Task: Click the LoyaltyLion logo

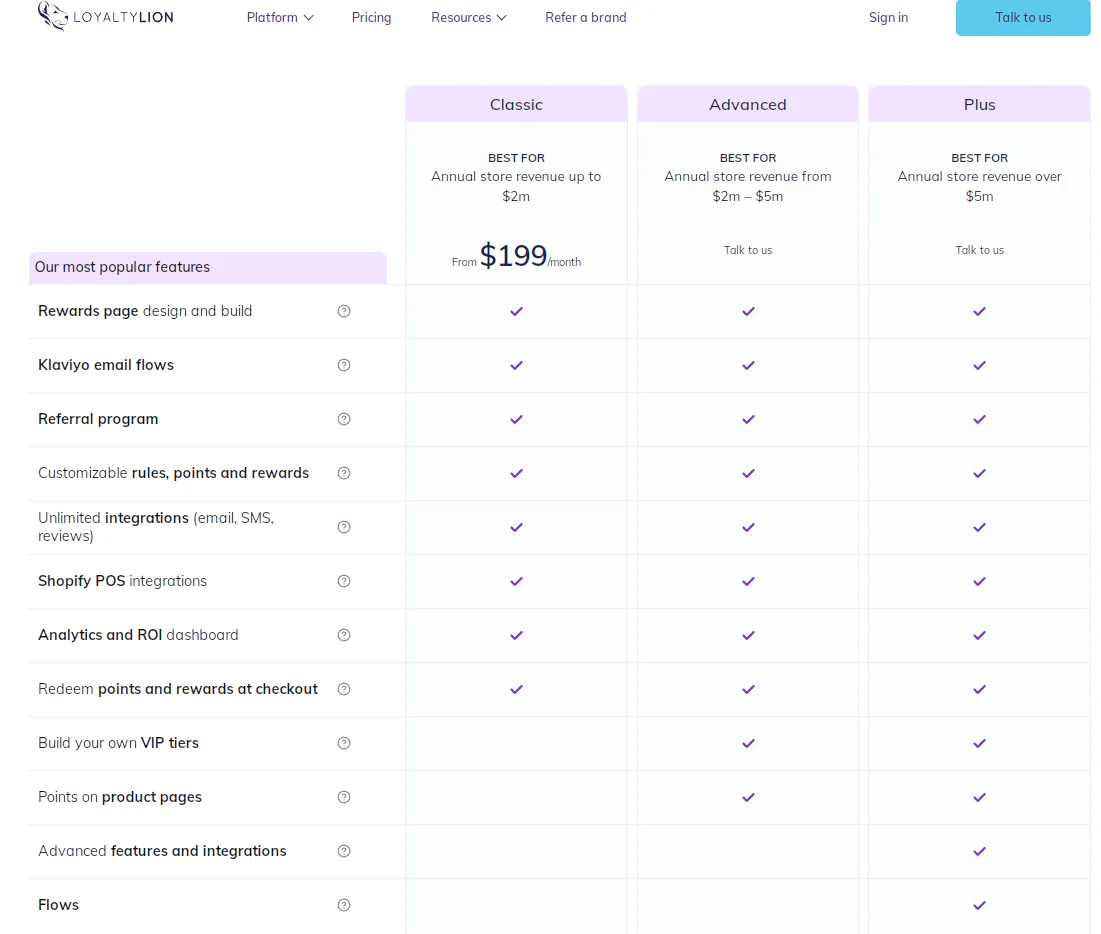Action: tap(105, 16)
